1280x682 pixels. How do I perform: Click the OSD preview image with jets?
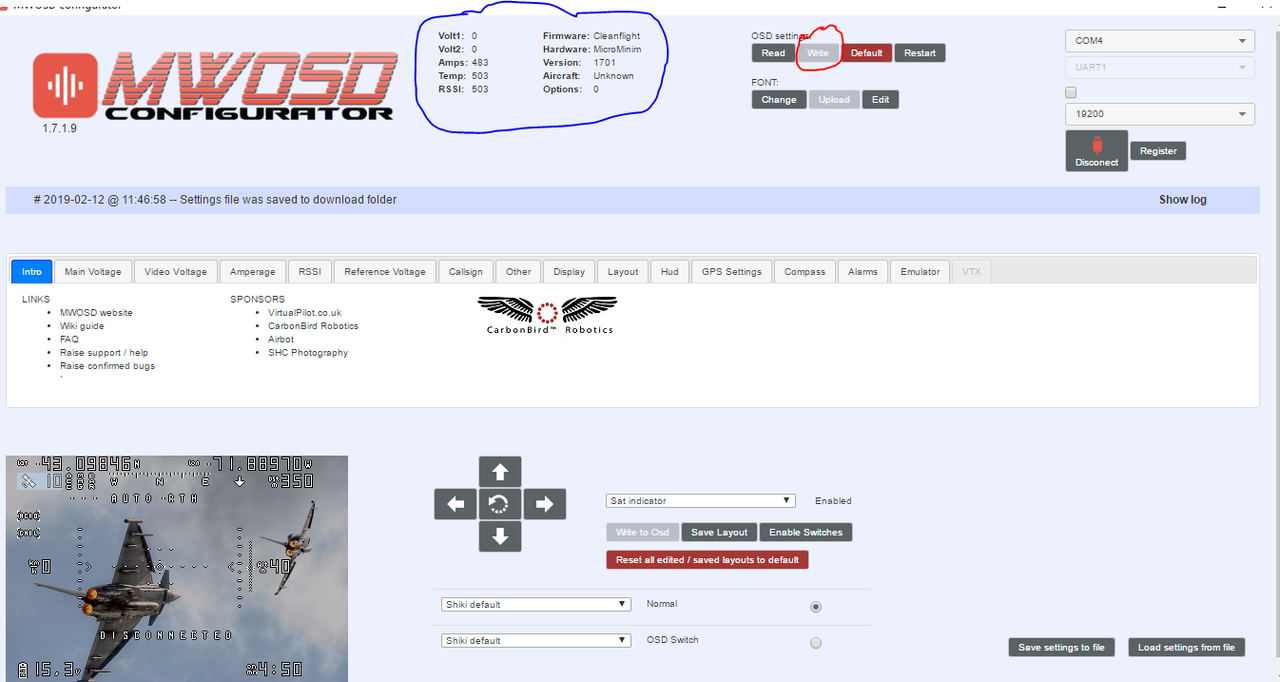click(x=177, y=569)
